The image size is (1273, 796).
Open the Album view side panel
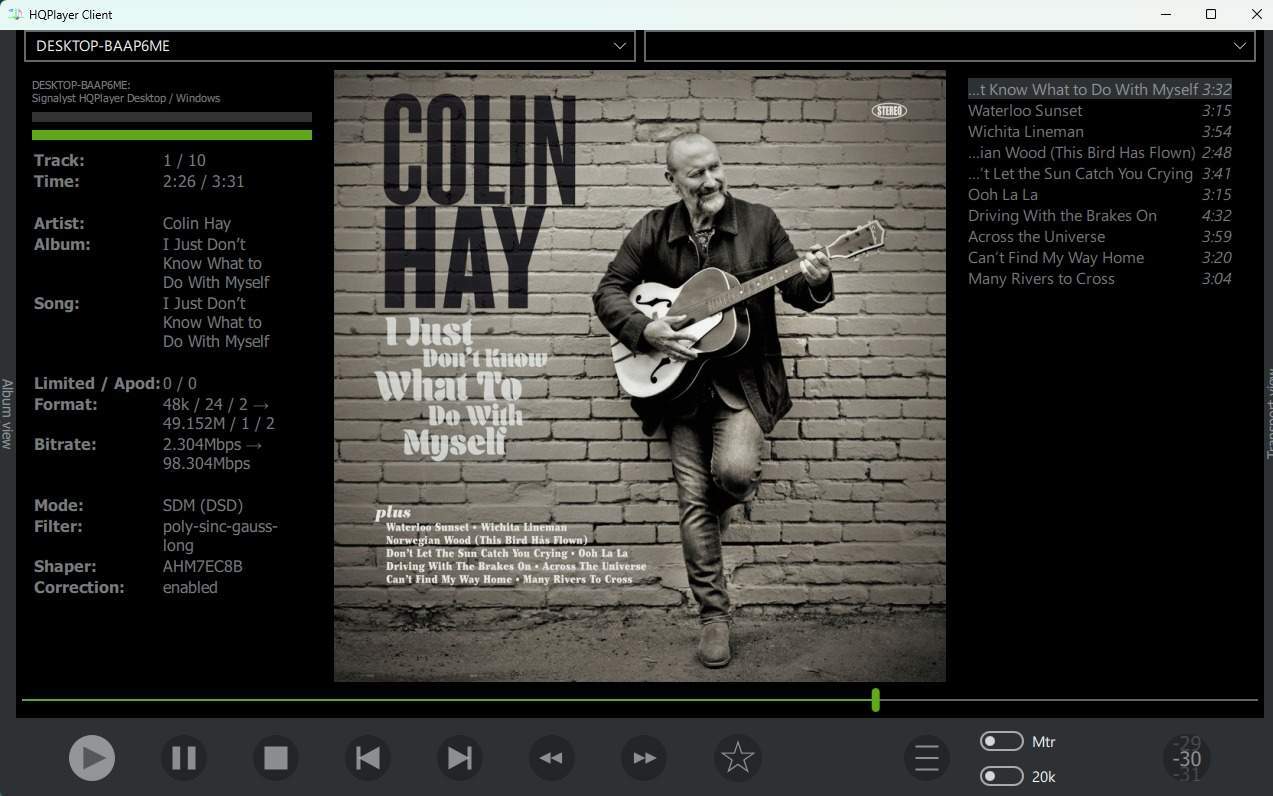click(7, 413)
